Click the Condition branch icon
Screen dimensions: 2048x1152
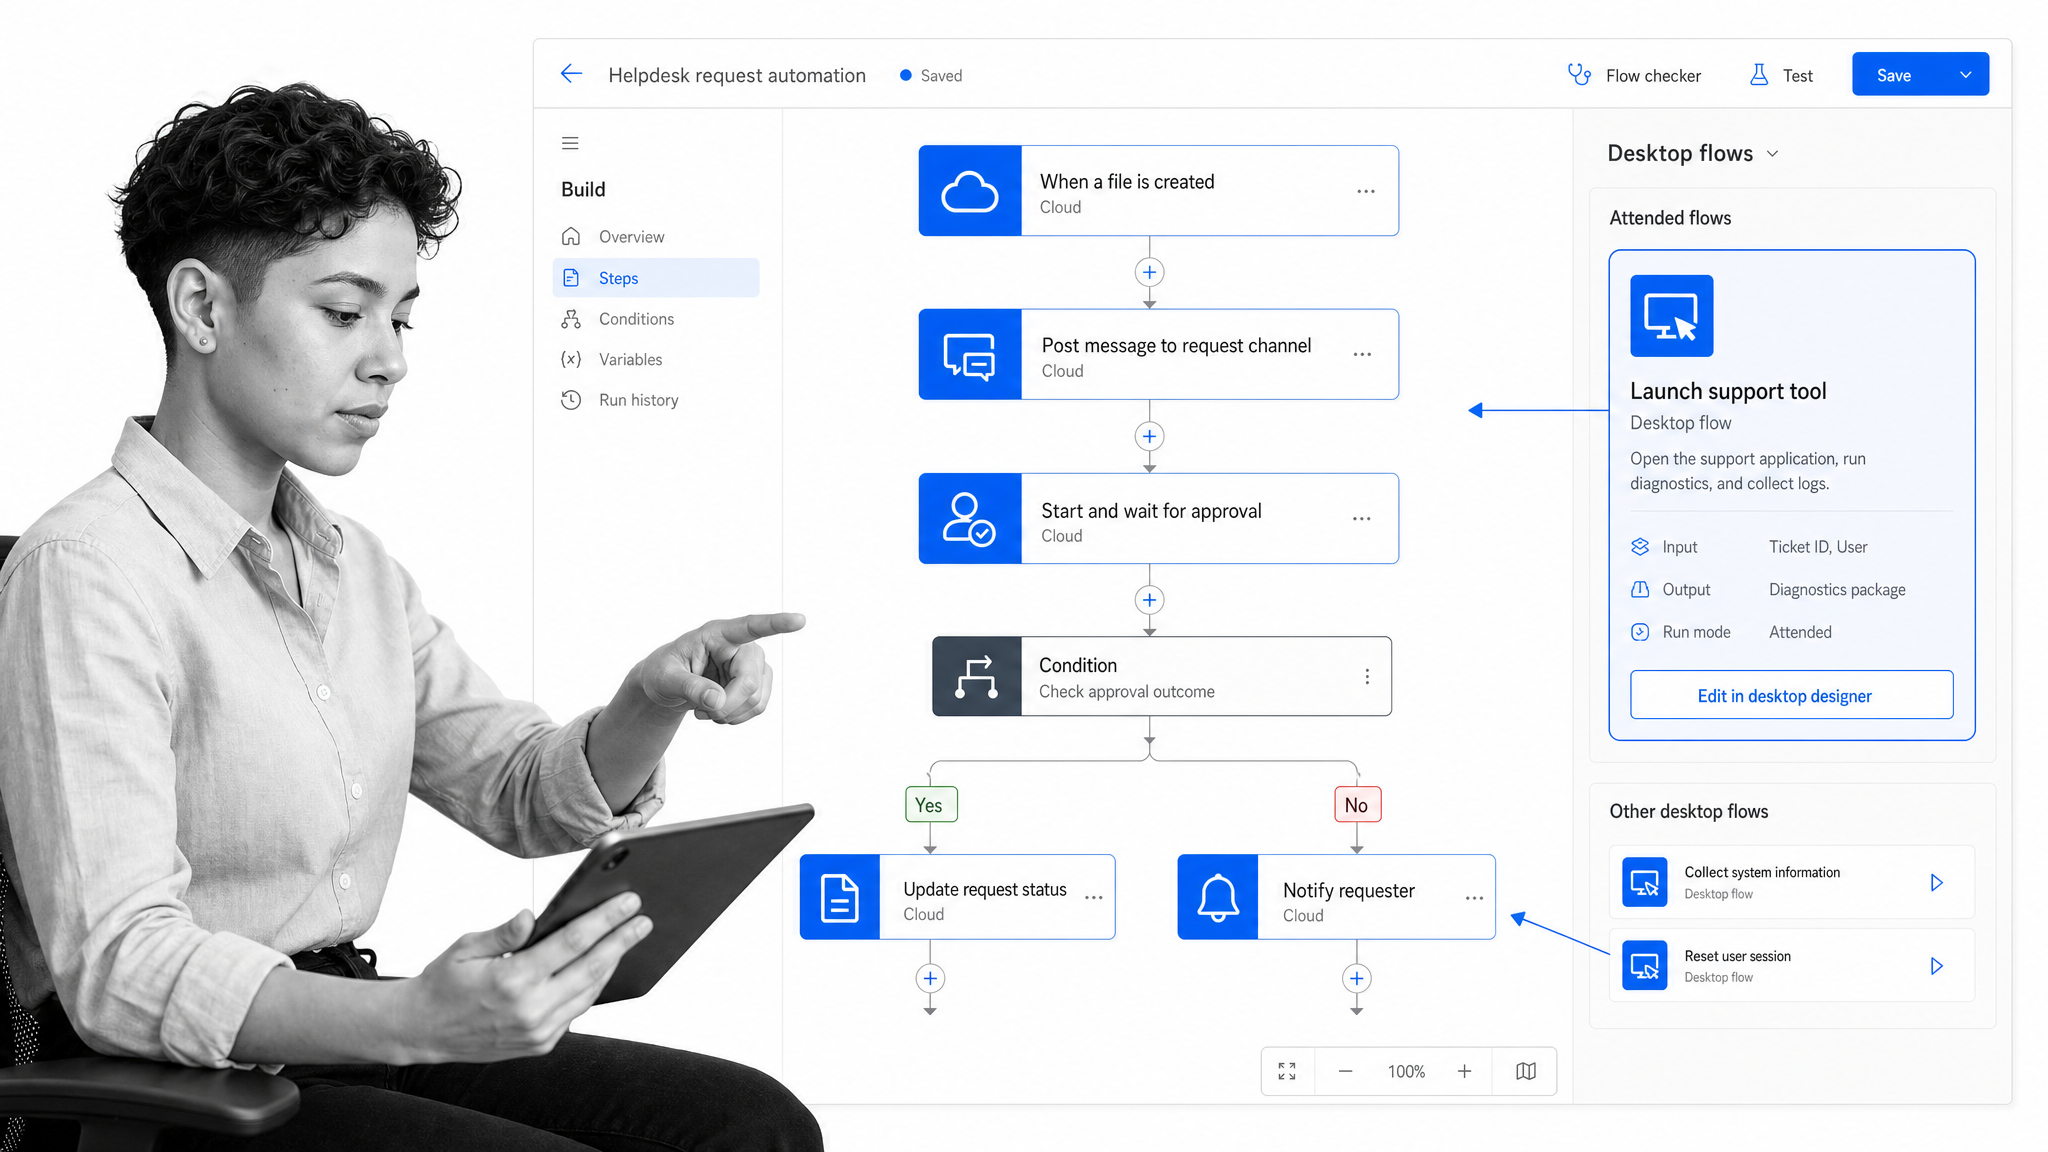coord(976,677)
